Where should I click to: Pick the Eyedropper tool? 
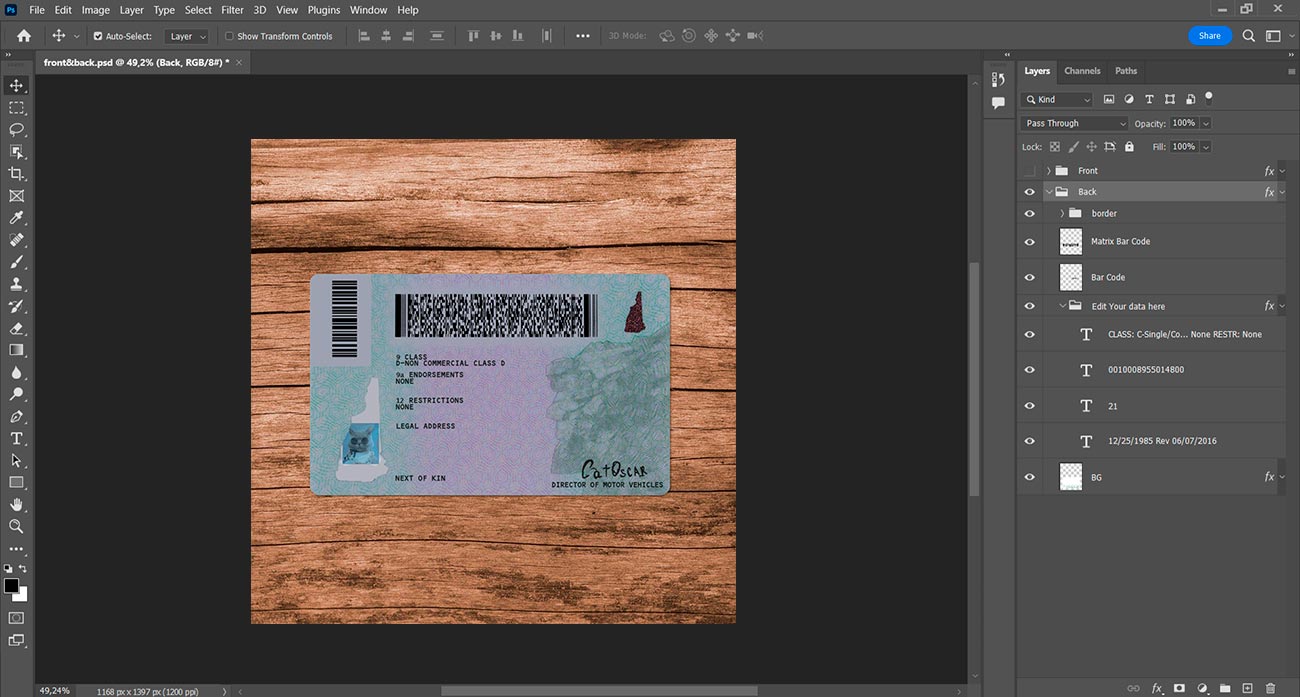point(16,218)
